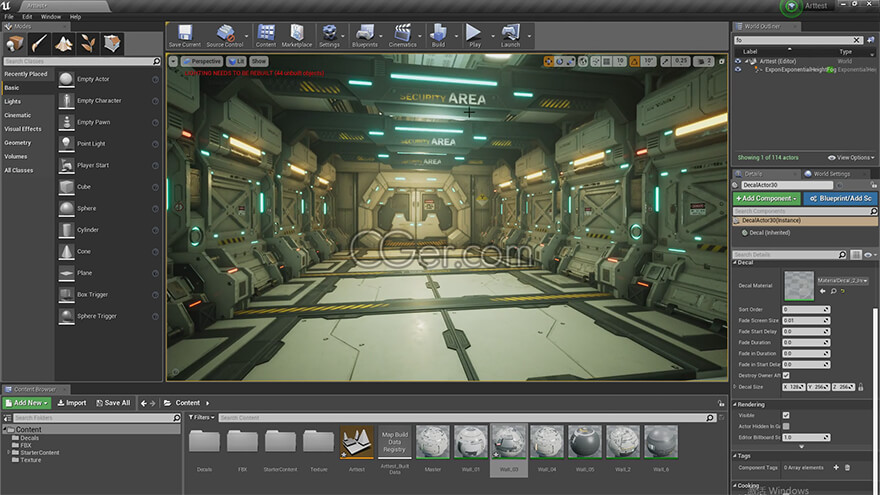This screenshot has width=880, height=495.
Task: Select the Geometry Editing mode icon
Action: pyautogui.click(x=112, y=43)
